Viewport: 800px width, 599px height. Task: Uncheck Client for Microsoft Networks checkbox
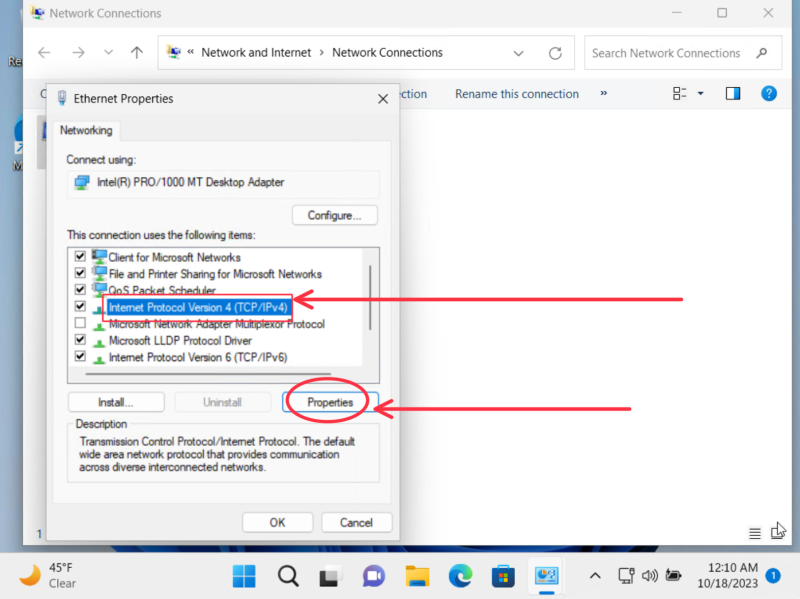[x=80, y=257]
